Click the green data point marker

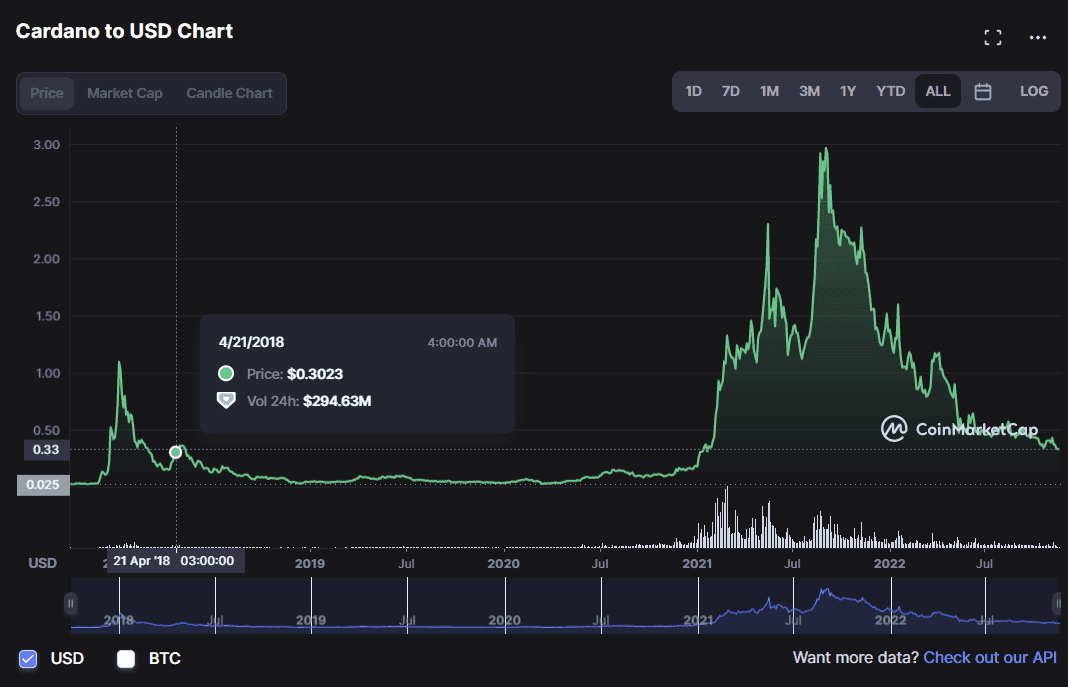click(176, 452)
